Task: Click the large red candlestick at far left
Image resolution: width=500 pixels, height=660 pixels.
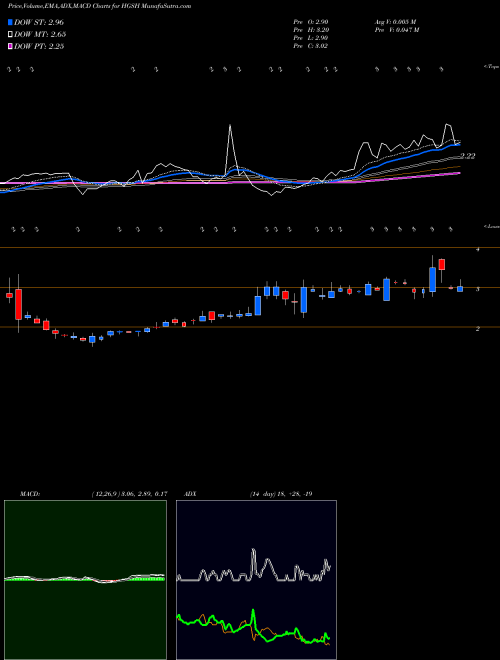Action: click(x=18, y=304)
